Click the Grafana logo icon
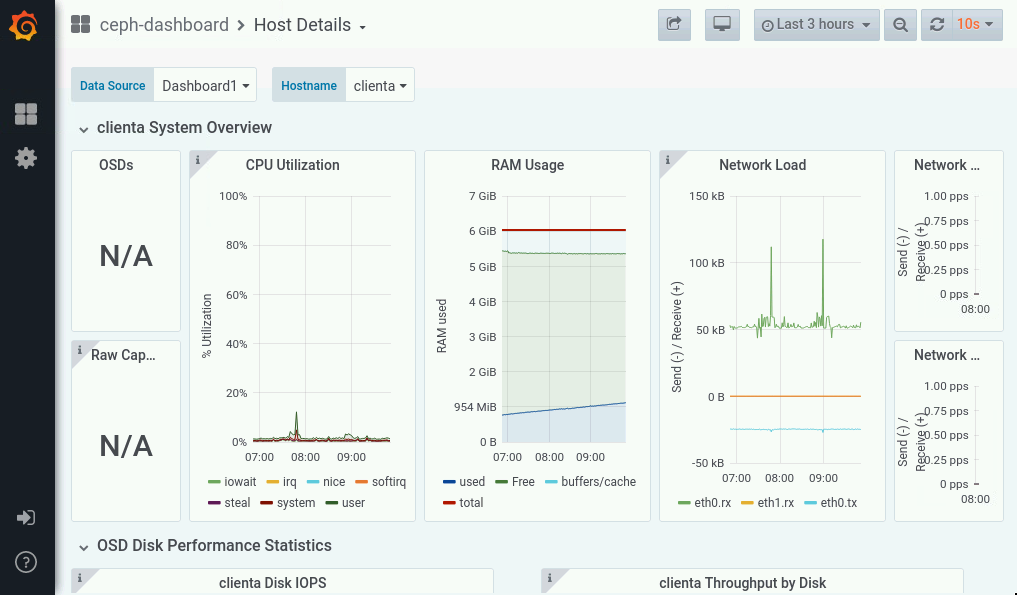 point(24,26)
